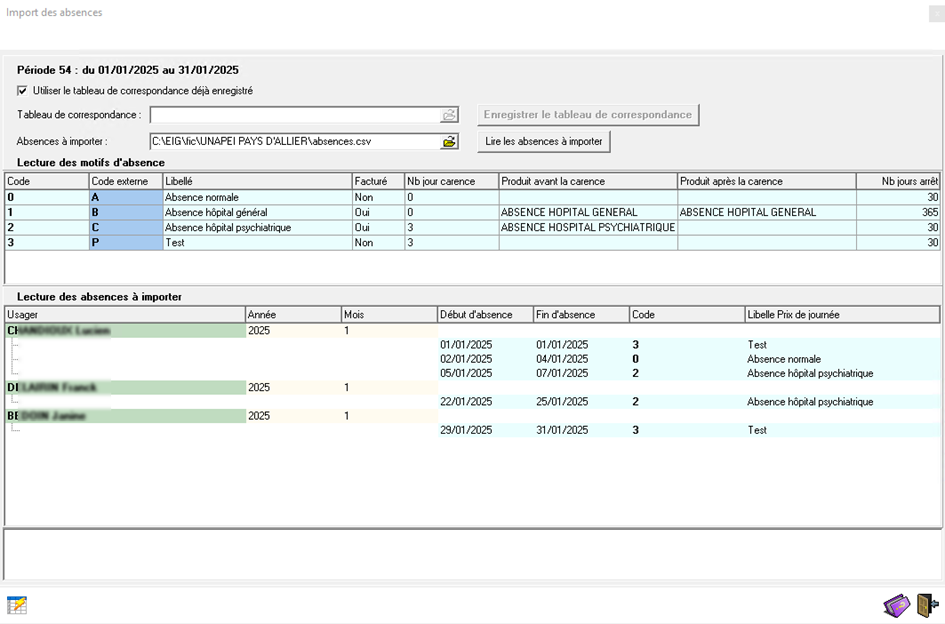The height and width of the screenshot is (624, 945).
Task: Click end date '25/01/2025' in absences list
Action: (x=562, y=402)
